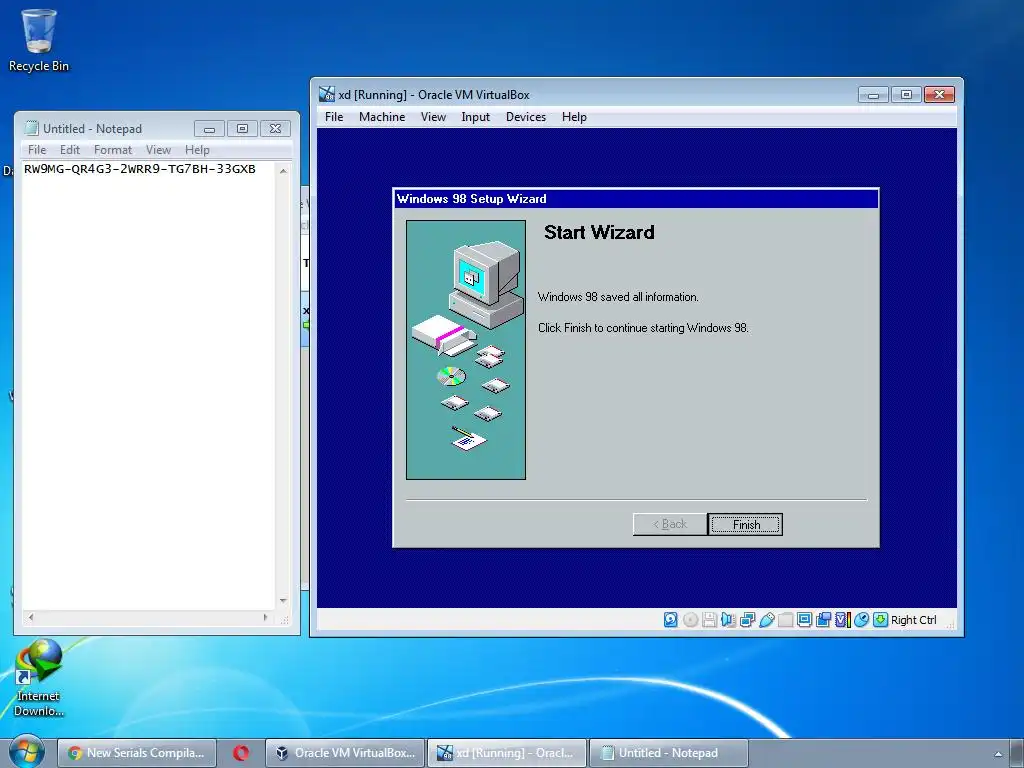Click the serial key text in Notepad
1024x768 pixels.
[x=140, y=169]
